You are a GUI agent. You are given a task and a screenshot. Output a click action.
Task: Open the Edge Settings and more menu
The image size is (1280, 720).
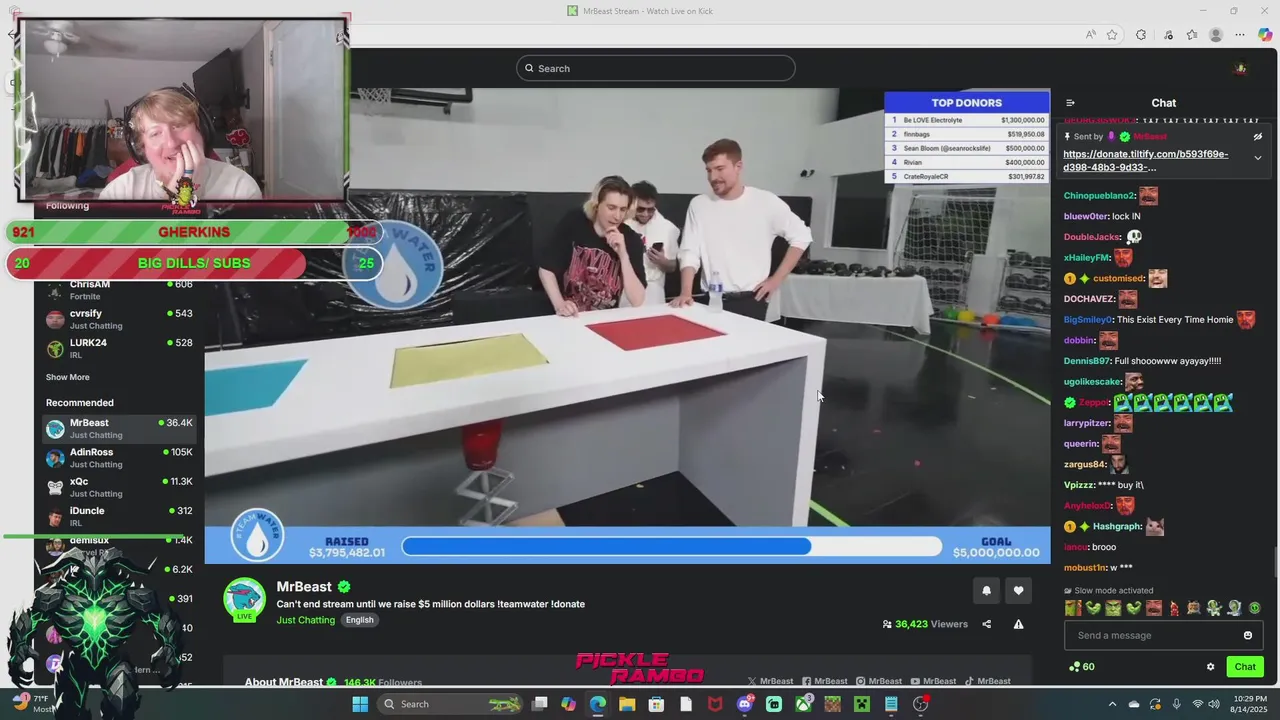(1240, 35)
